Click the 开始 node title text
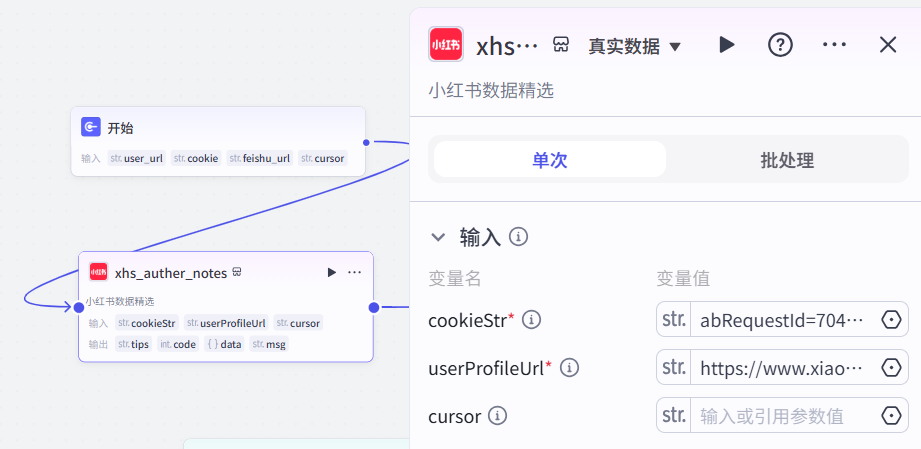921x449 pixels. tap(120, 128)
